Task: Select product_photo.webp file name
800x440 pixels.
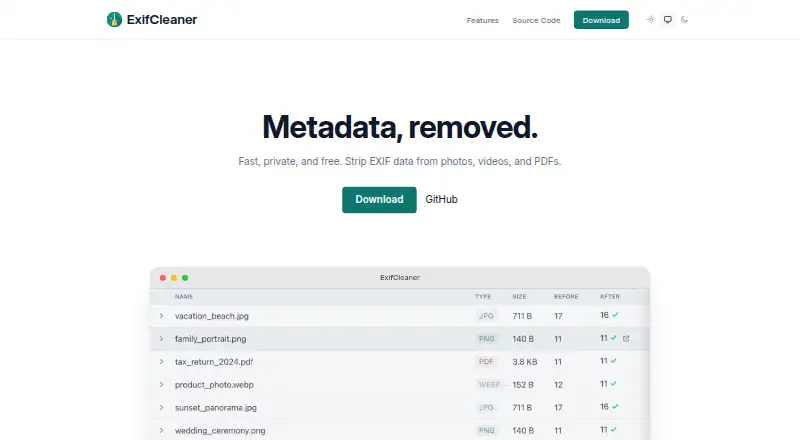Action: point(214,385)
